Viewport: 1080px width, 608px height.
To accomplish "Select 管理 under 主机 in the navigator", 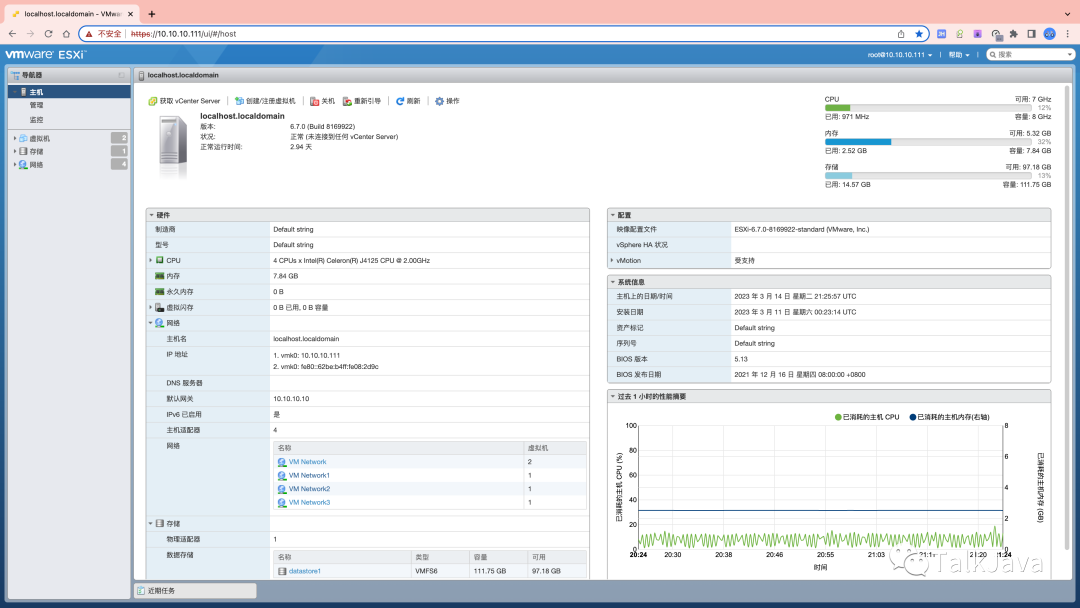I will click(36, 105).
